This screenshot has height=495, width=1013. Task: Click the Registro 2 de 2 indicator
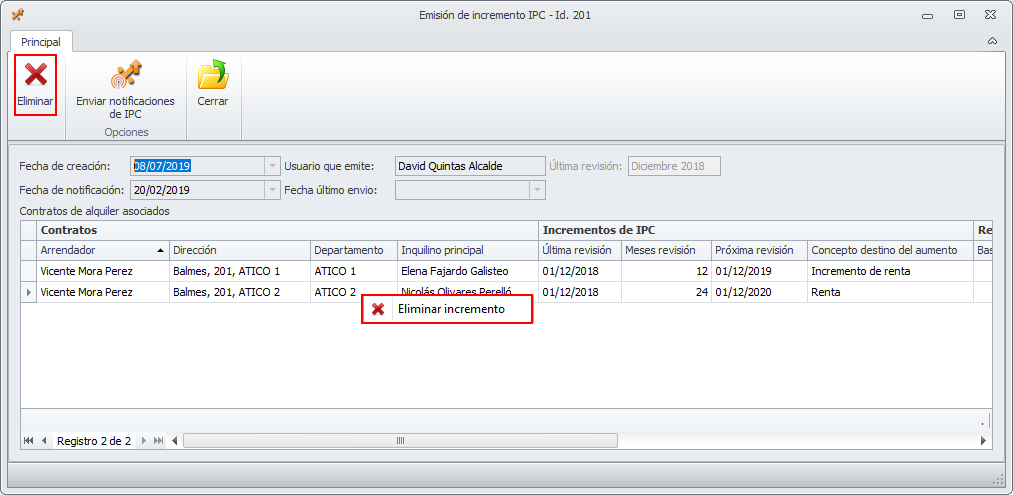click(94, 441)
